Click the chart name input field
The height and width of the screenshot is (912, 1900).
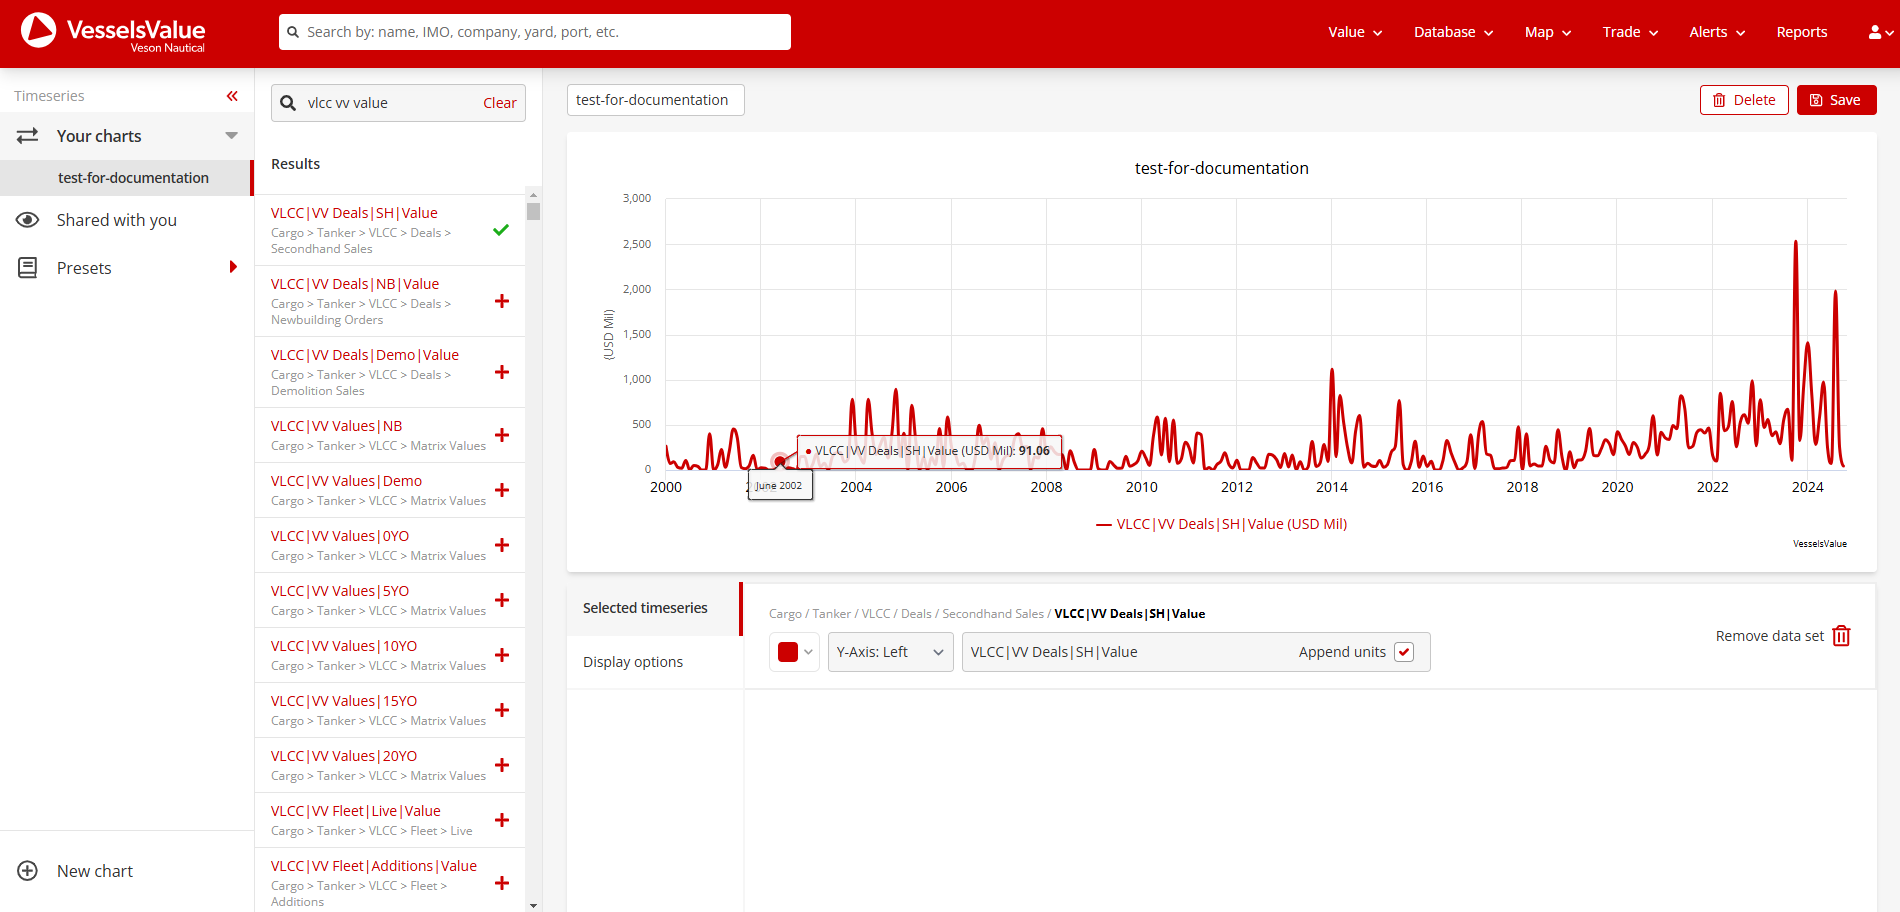[x=655, y=100]
